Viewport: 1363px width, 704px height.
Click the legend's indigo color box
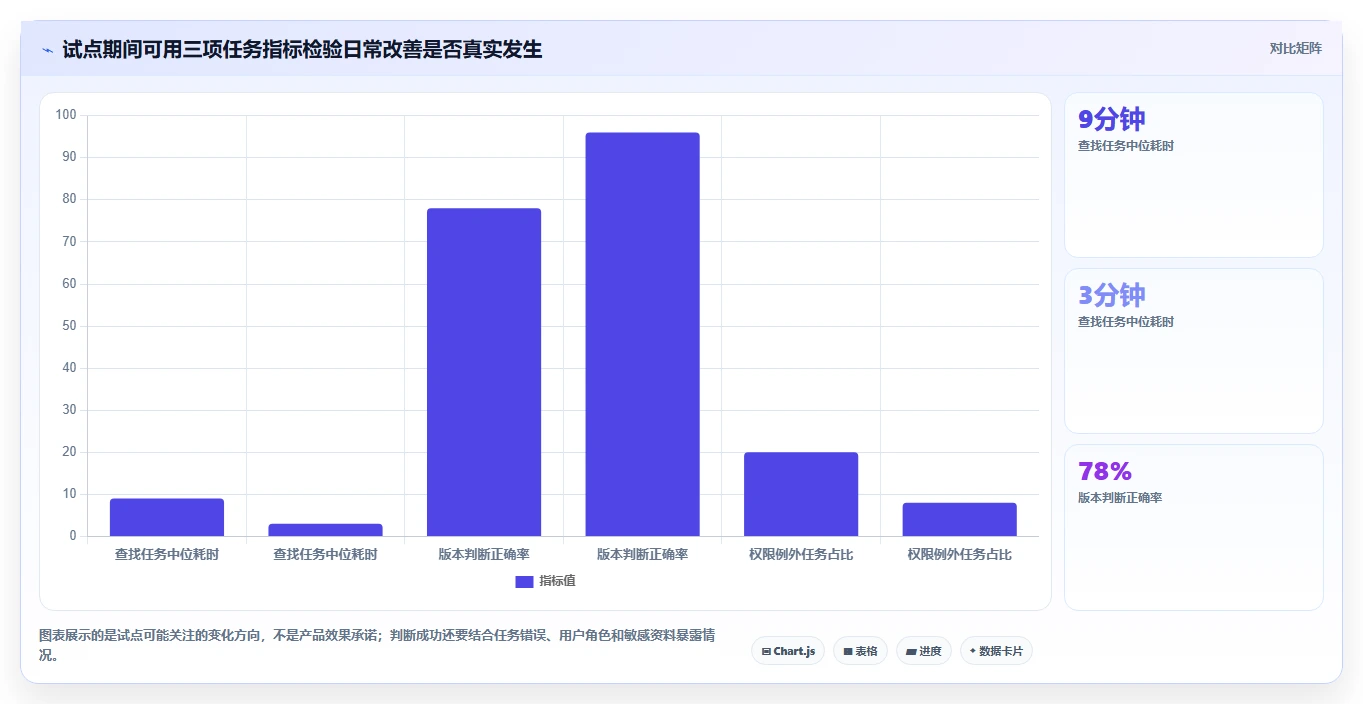tap(524, 582)
